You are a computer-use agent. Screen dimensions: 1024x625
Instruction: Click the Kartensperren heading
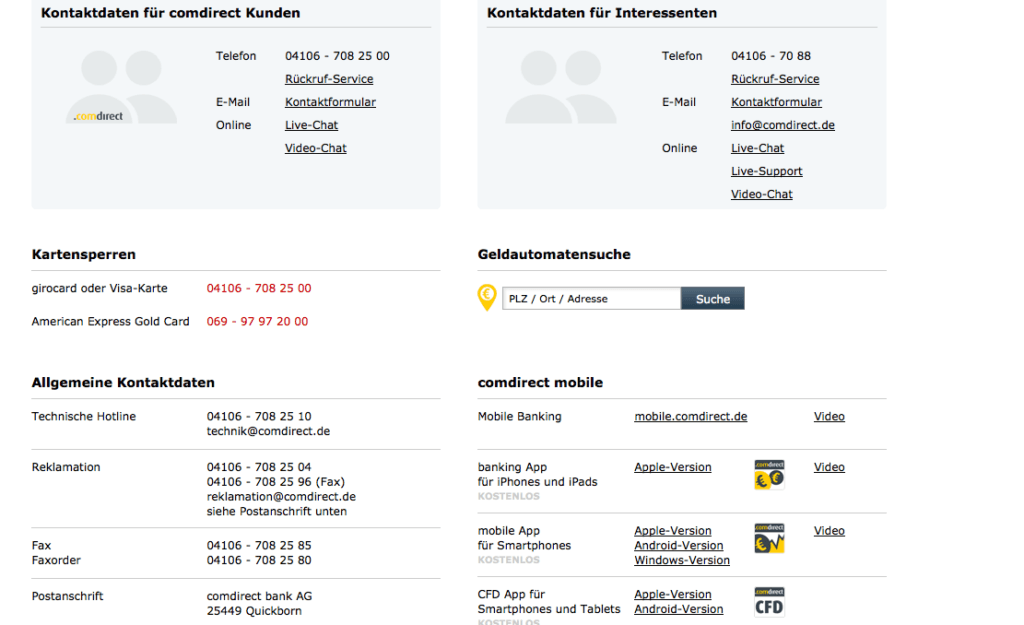pyautogui.click(x=84, y=255)
